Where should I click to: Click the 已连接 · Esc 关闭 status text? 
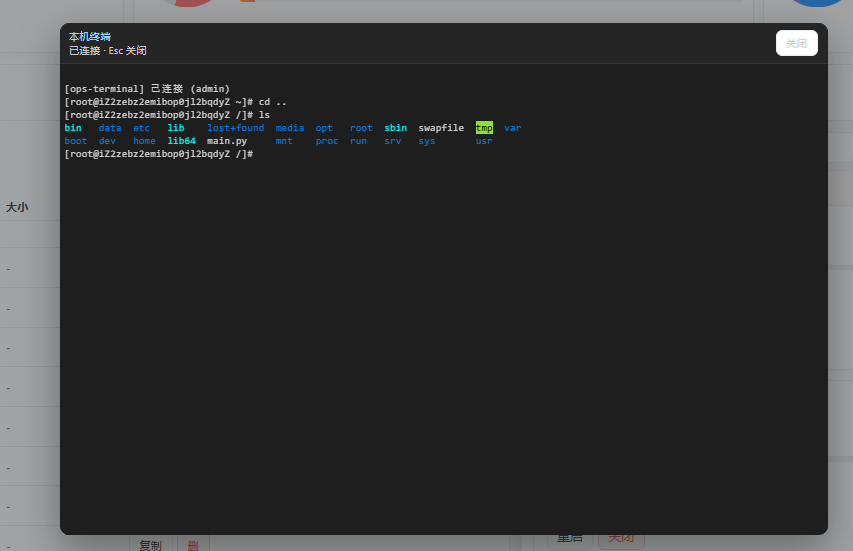pyautogui.click(x=108, y=51)
